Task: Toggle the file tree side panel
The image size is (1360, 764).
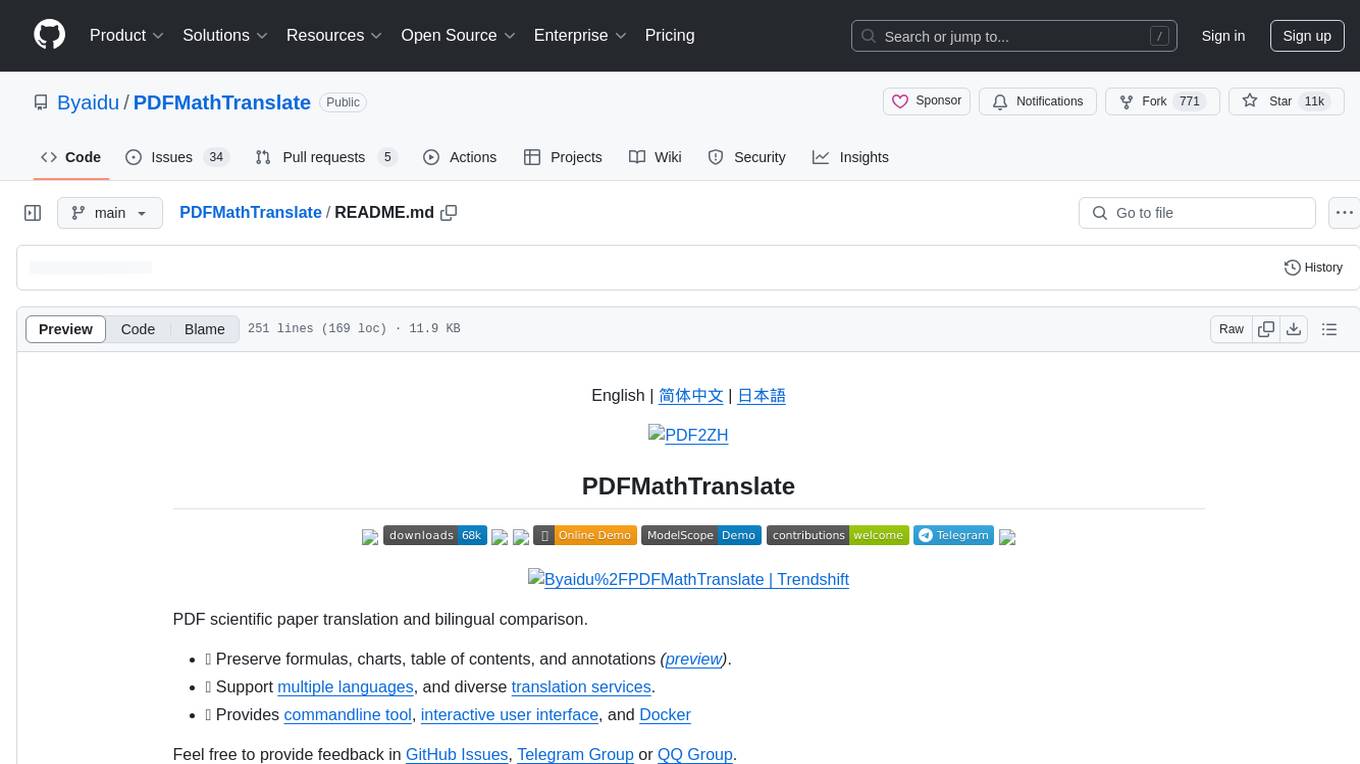Action: tap(33, 213)
